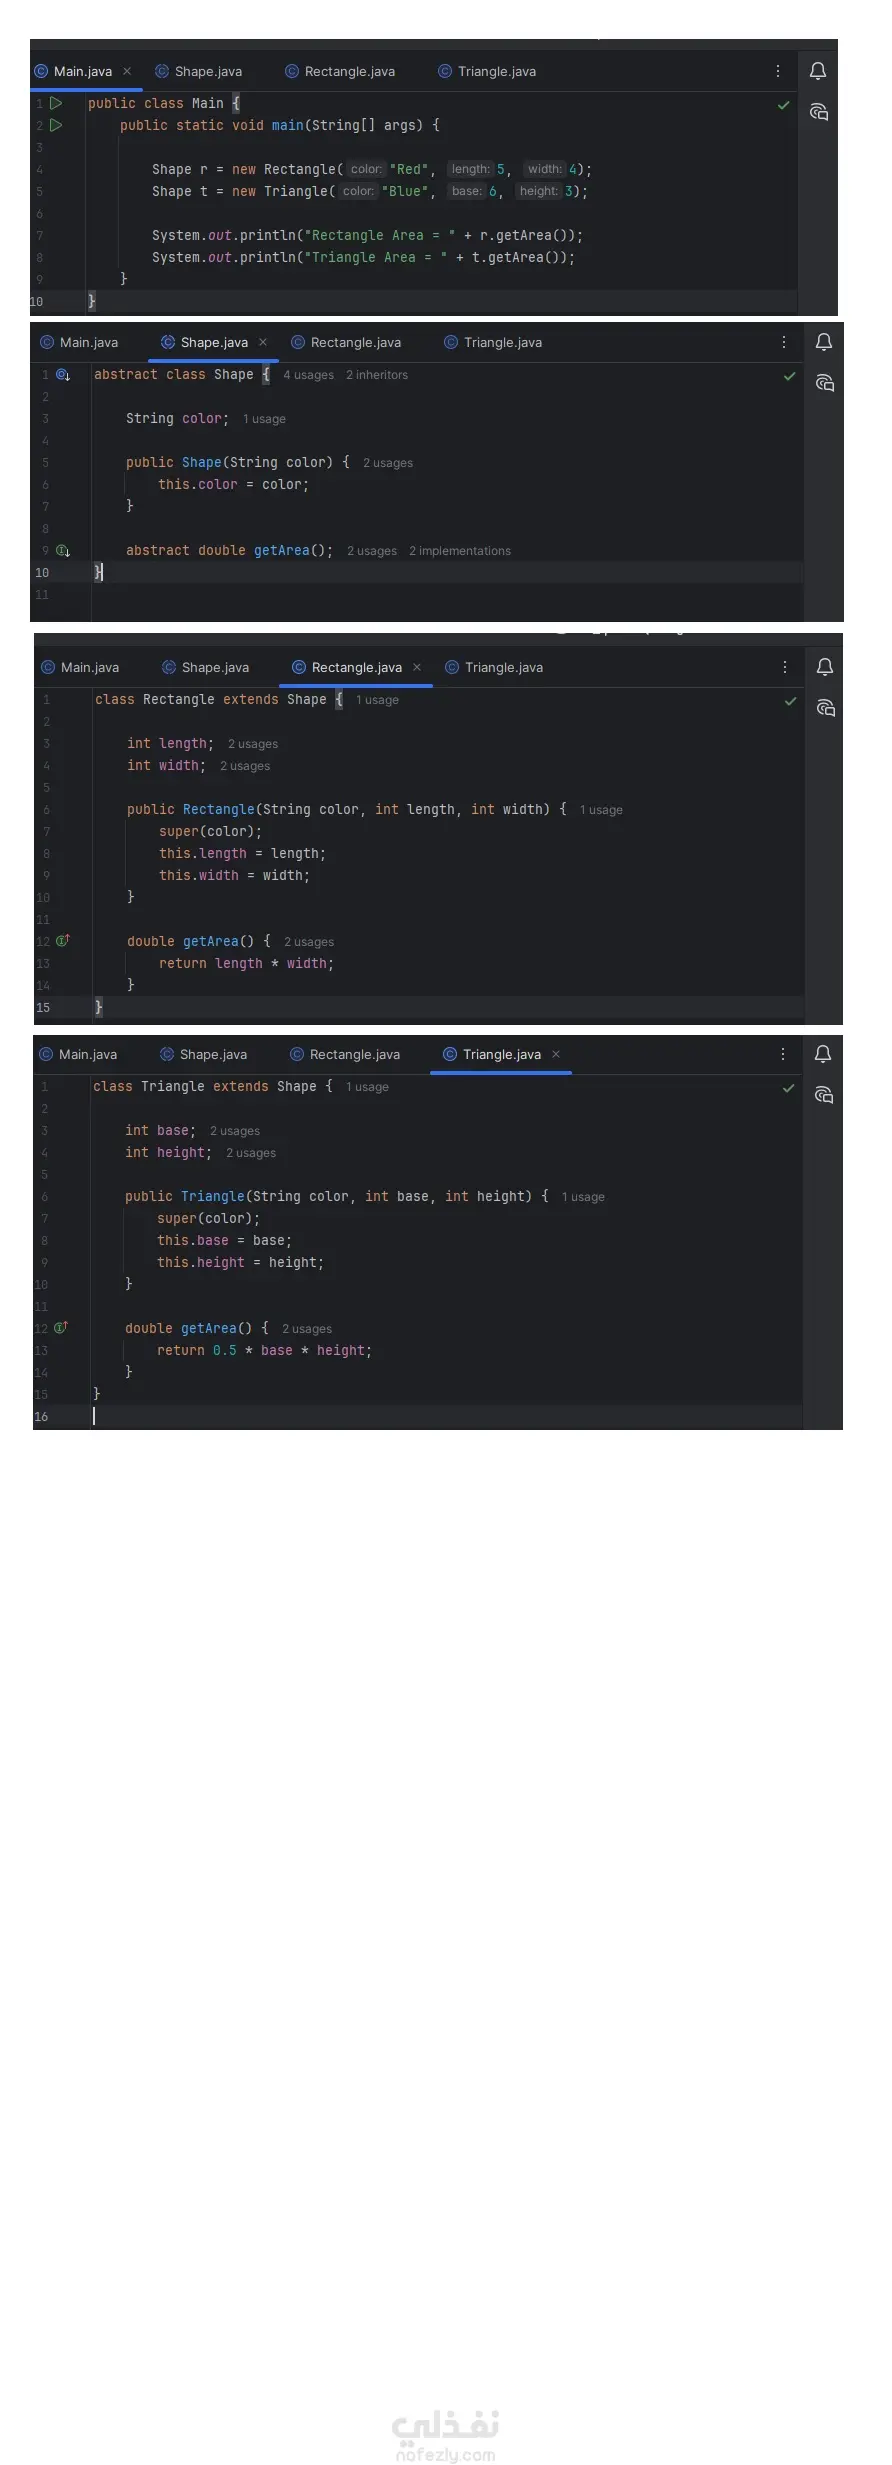Open tab options kebab menu in Triangle.java editor
The image size is (892, 2465).
tap(782, 1054)
